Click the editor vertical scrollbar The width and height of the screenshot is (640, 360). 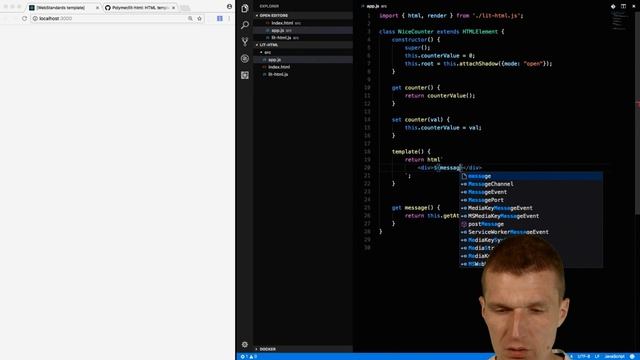638,112
